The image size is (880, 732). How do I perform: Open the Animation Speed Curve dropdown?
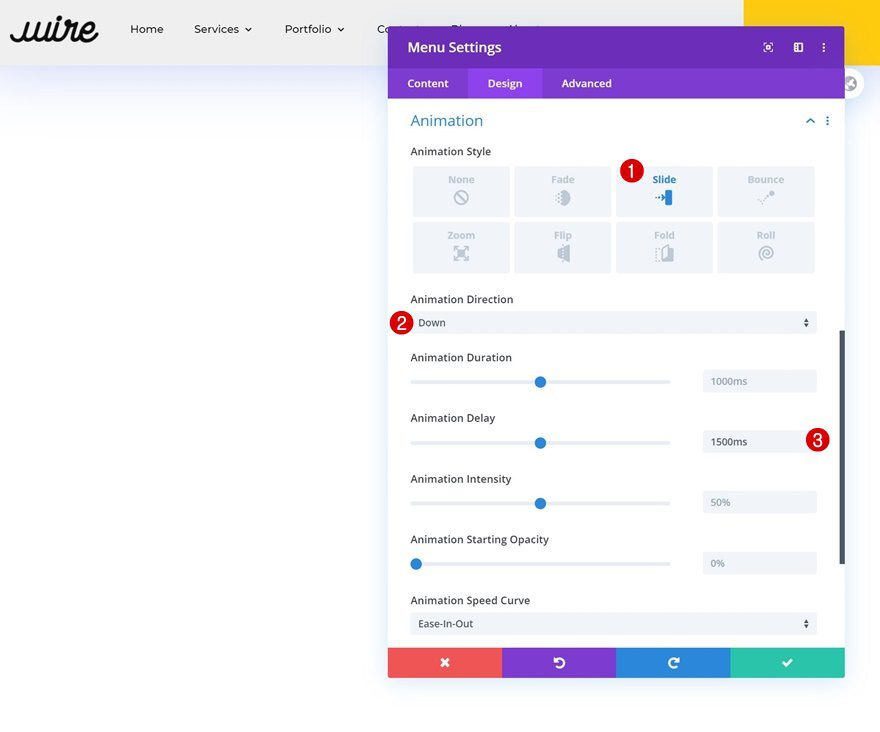(x=612, y=624)
